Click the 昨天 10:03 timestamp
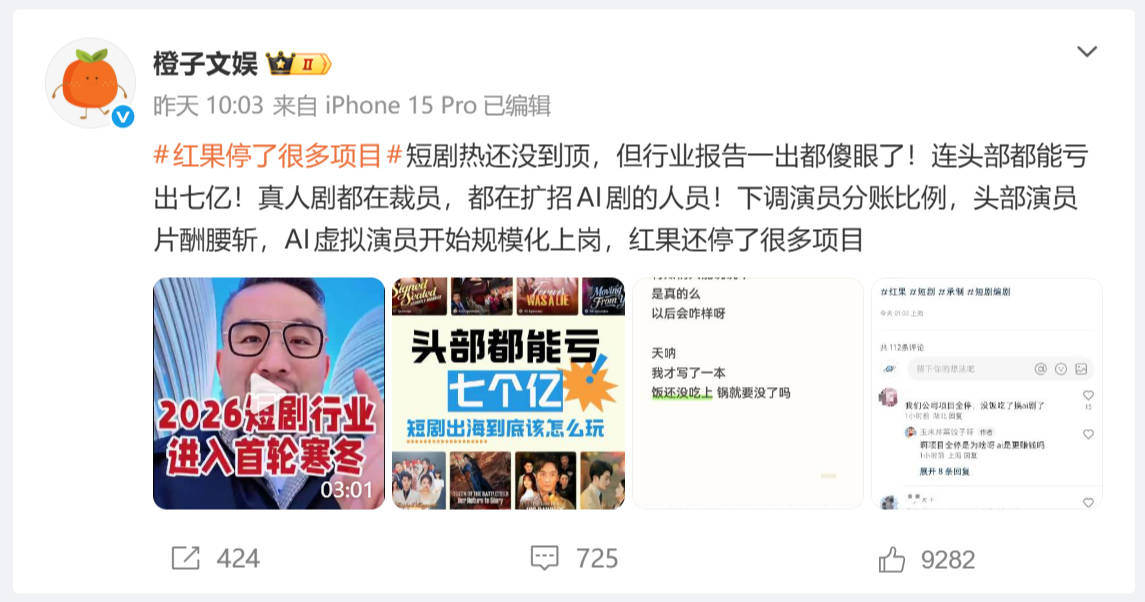The image size is (1145, 602). pyautogui.click(x=208, y=106)
